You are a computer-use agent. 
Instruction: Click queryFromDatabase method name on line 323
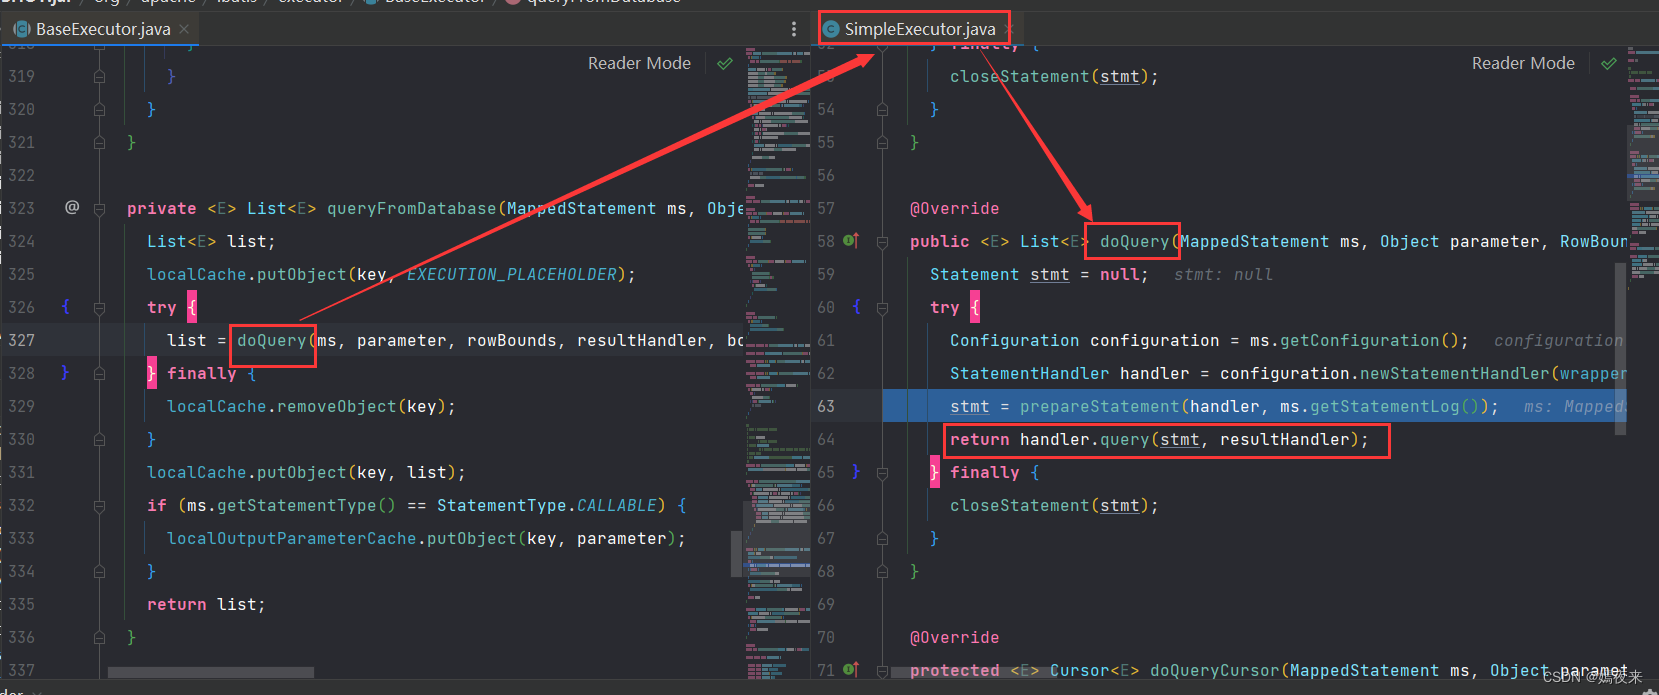pyautogui.click(x=411, y=208)
